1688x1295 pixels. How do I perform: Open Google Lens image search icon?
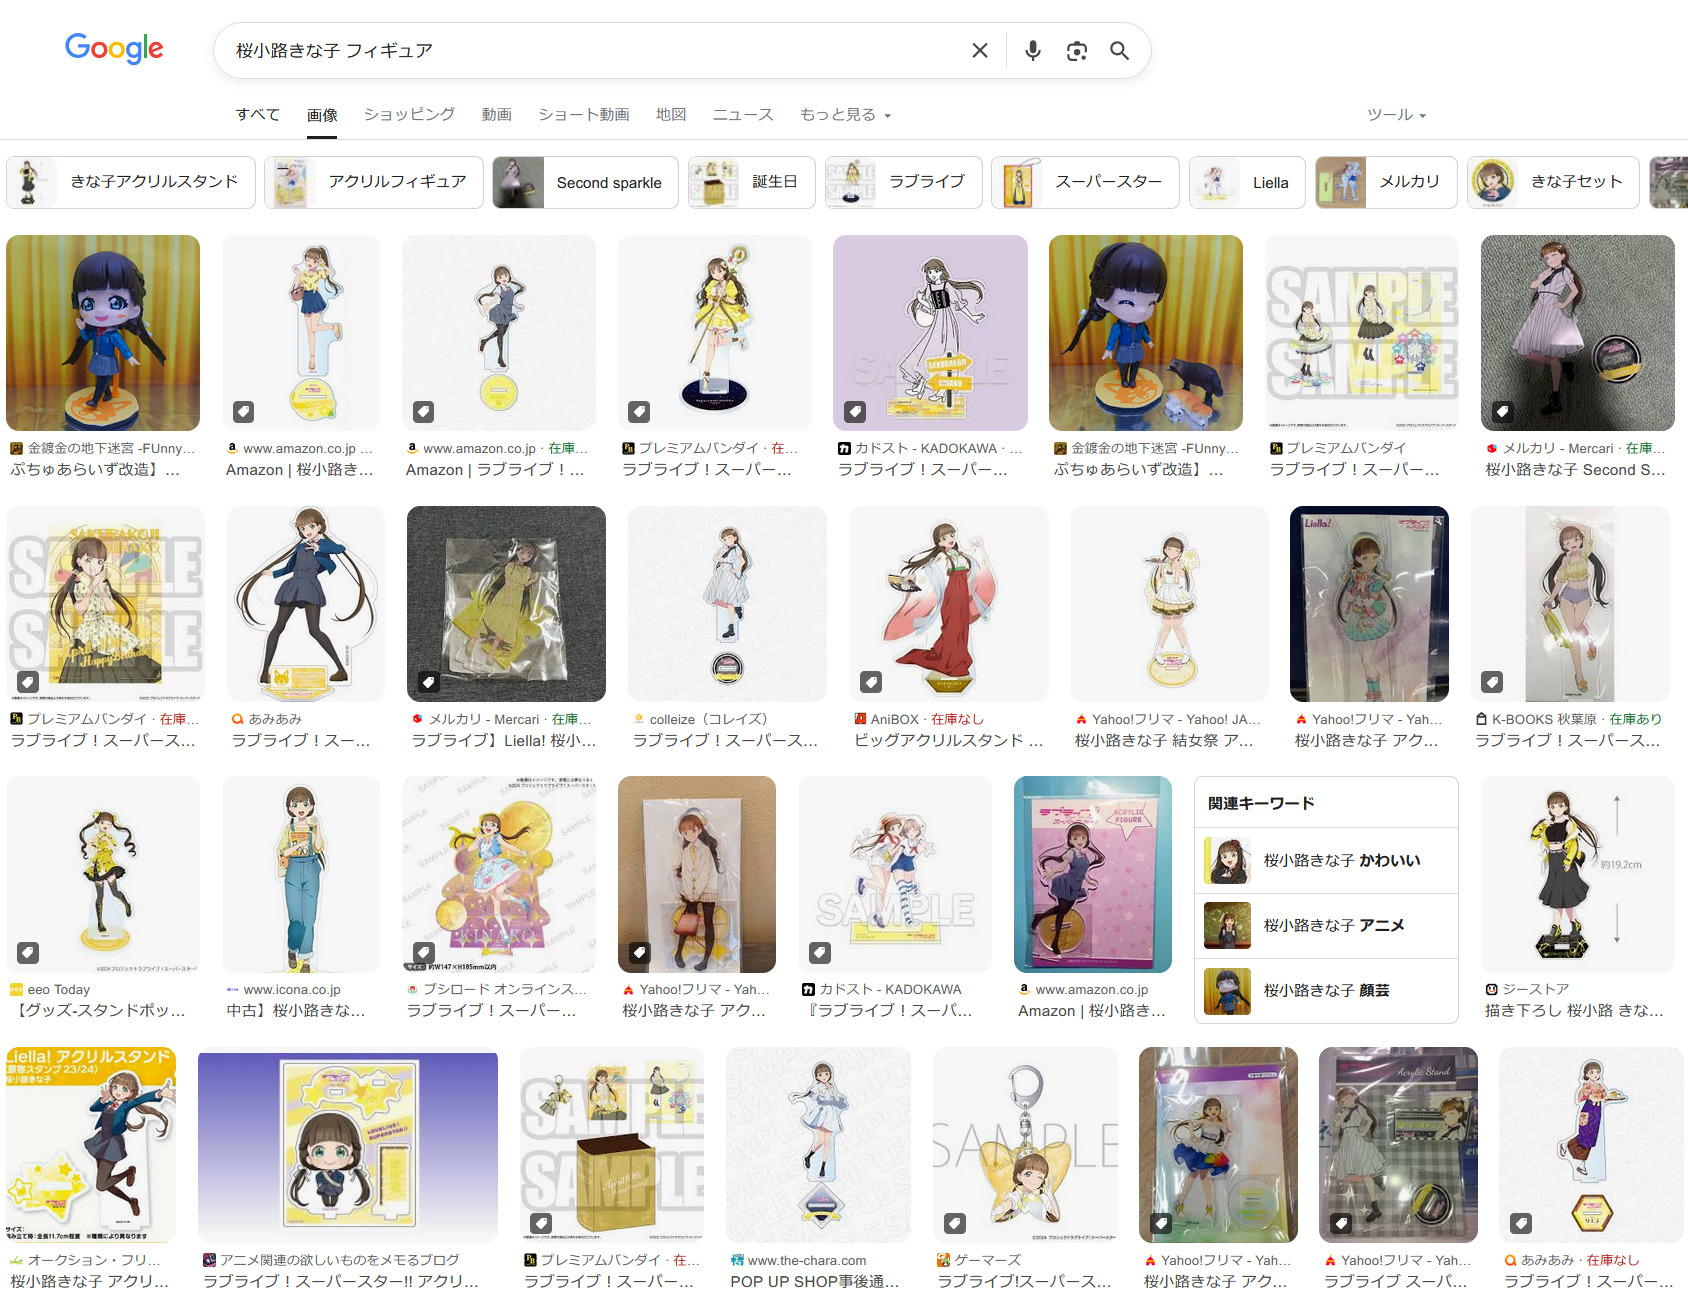tap(1076, 51)
